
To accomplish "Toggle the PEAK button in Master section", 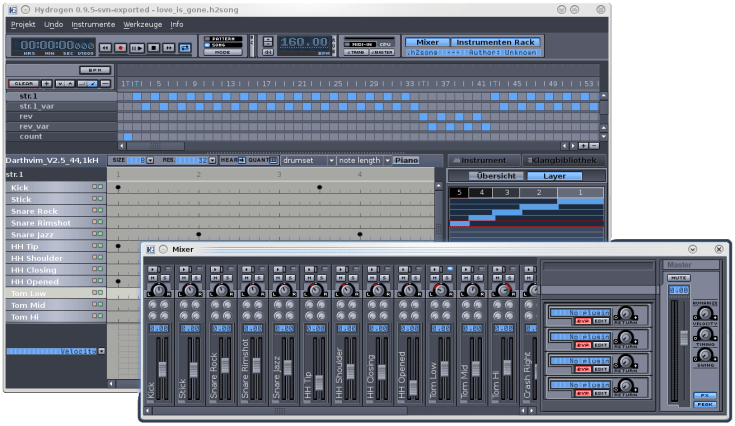I will (705, 404).
